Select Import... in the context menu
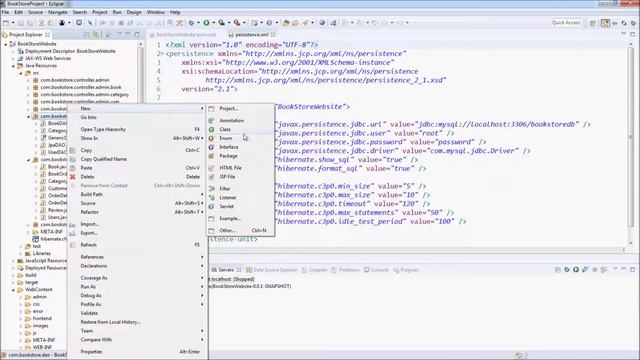 point(137,224)
